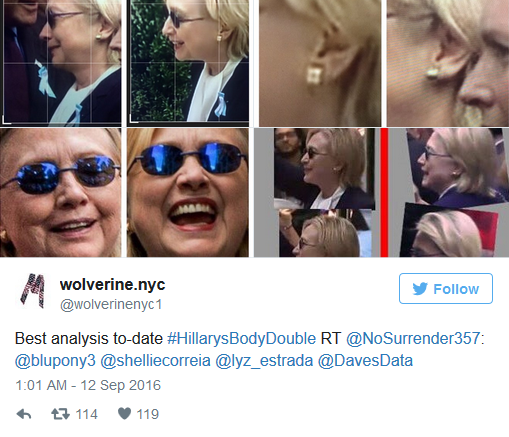
Task: Click the wolverine.nyc profile avatar
Action: click(33, 290)
